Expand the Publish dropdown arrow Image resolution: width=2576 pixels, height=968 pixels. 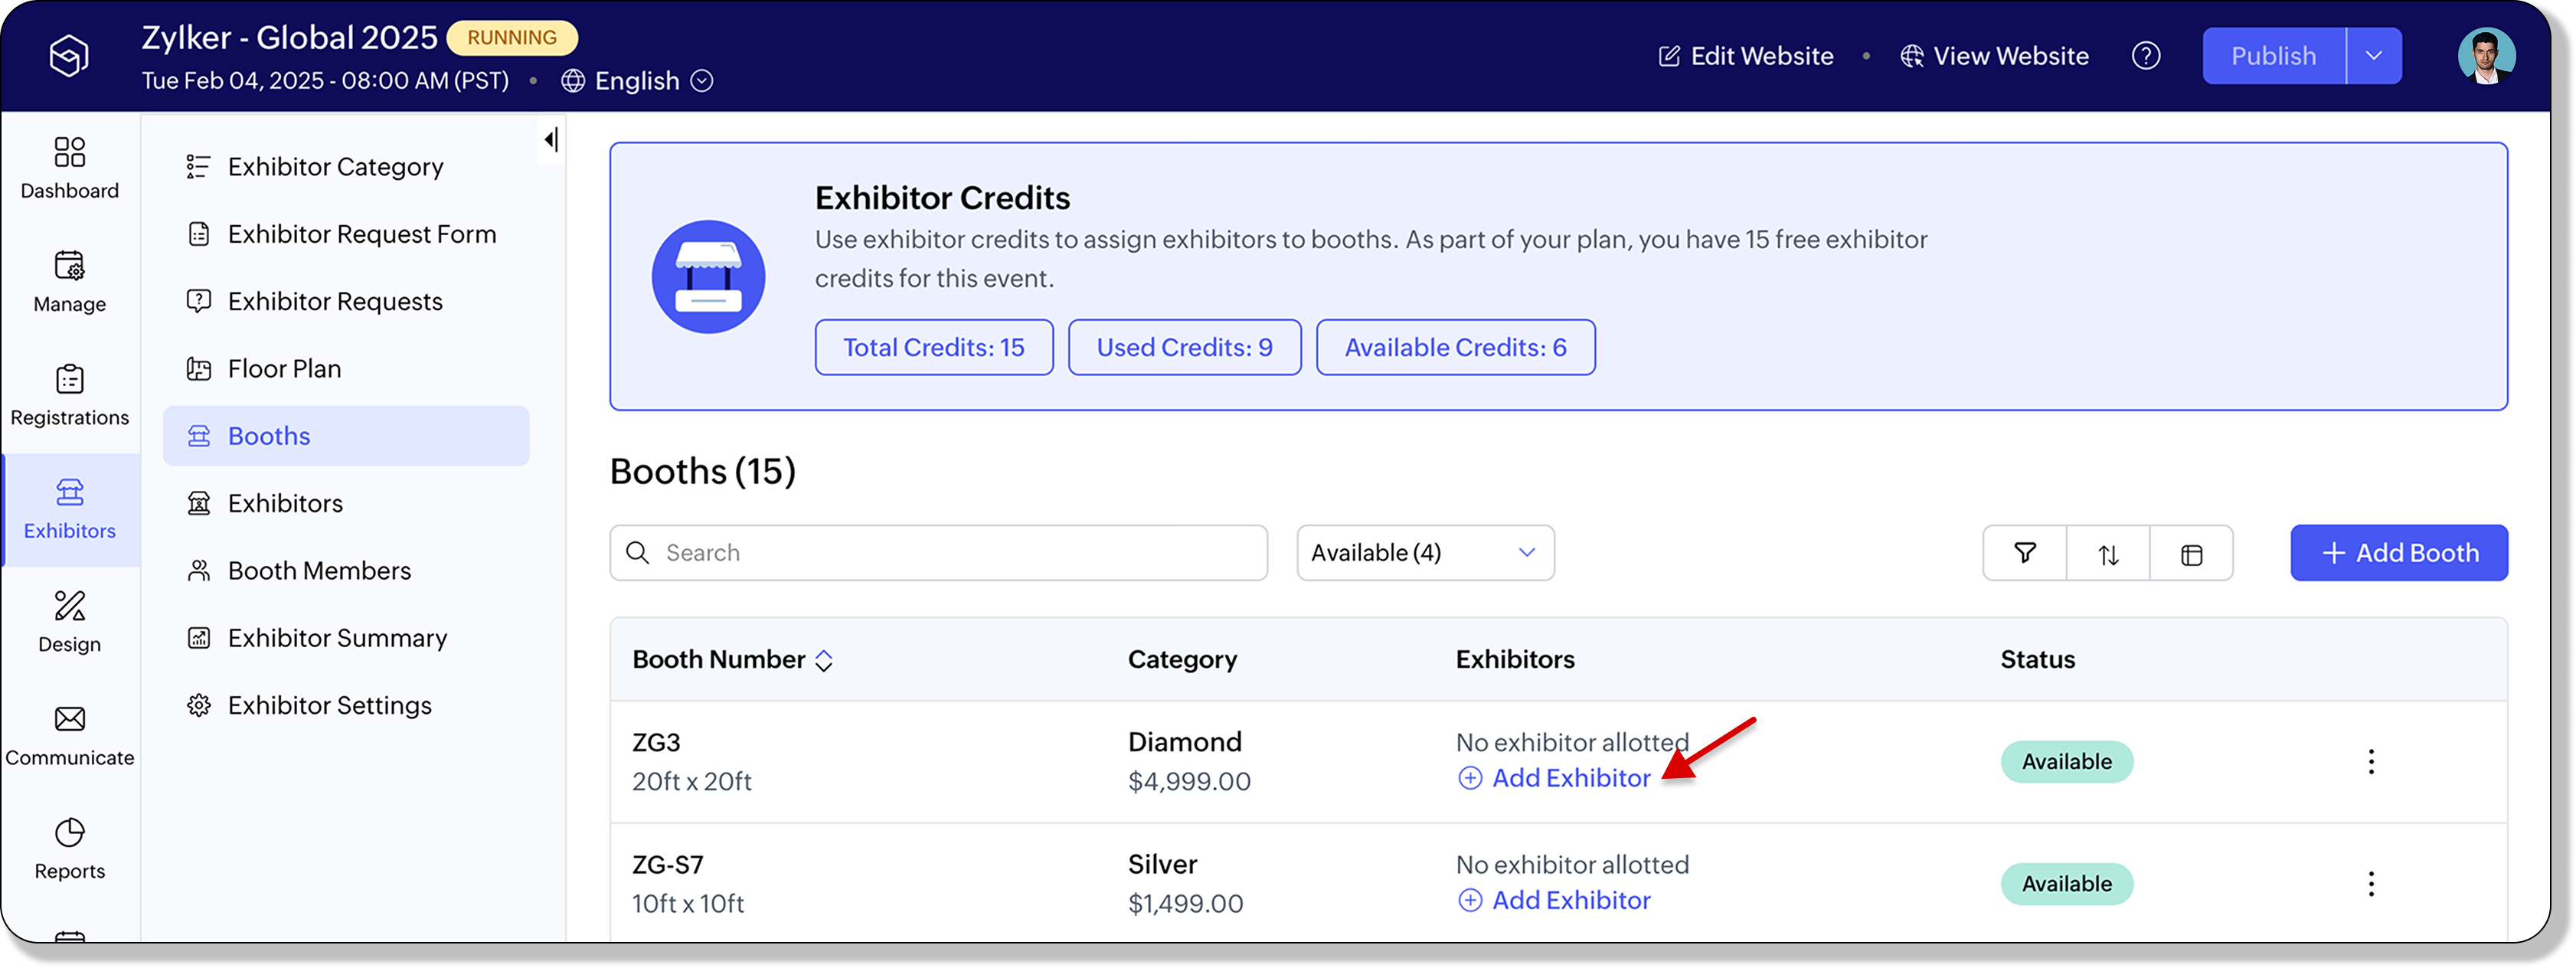click(x=2373, y=56)
